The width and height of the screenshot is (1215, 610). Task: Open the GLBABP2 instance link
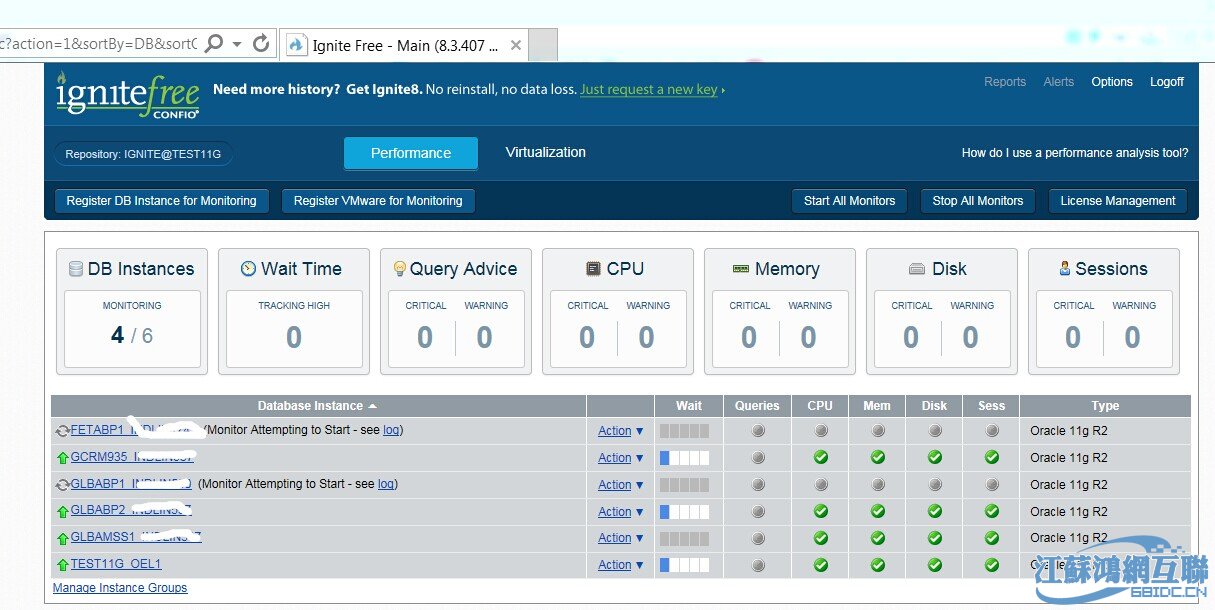click(x=130, y=510)
